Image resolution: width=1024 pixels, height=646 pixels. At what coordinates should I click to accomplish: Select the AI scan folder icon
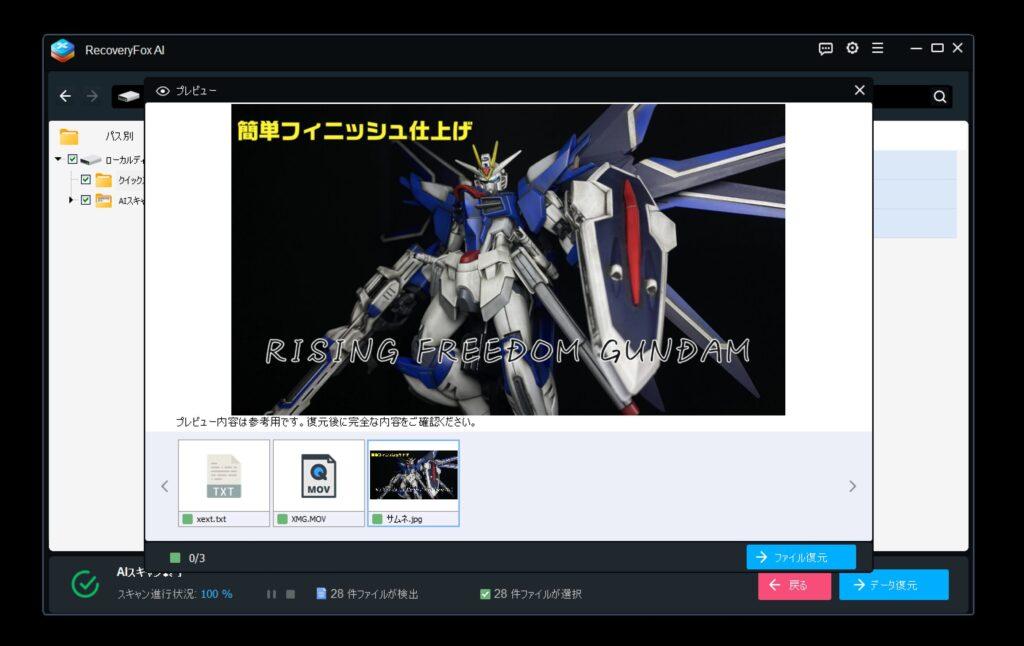103,200
